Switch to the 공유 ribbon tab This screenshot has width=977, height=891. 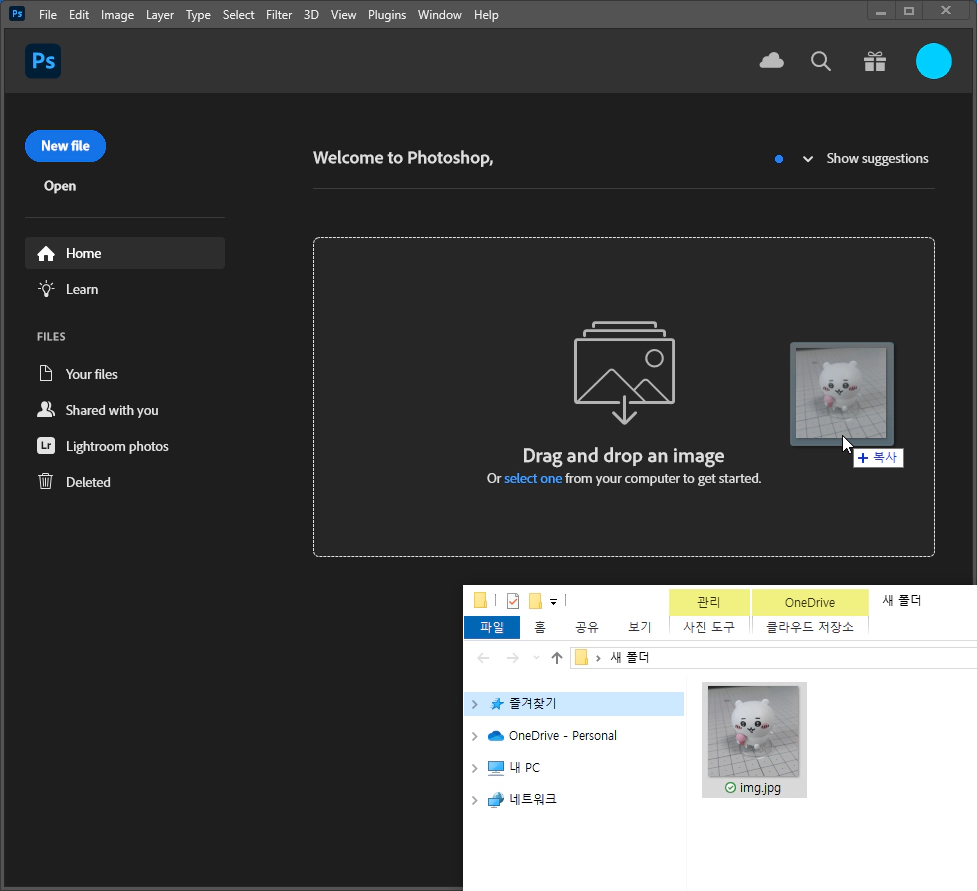click(586, 627)
